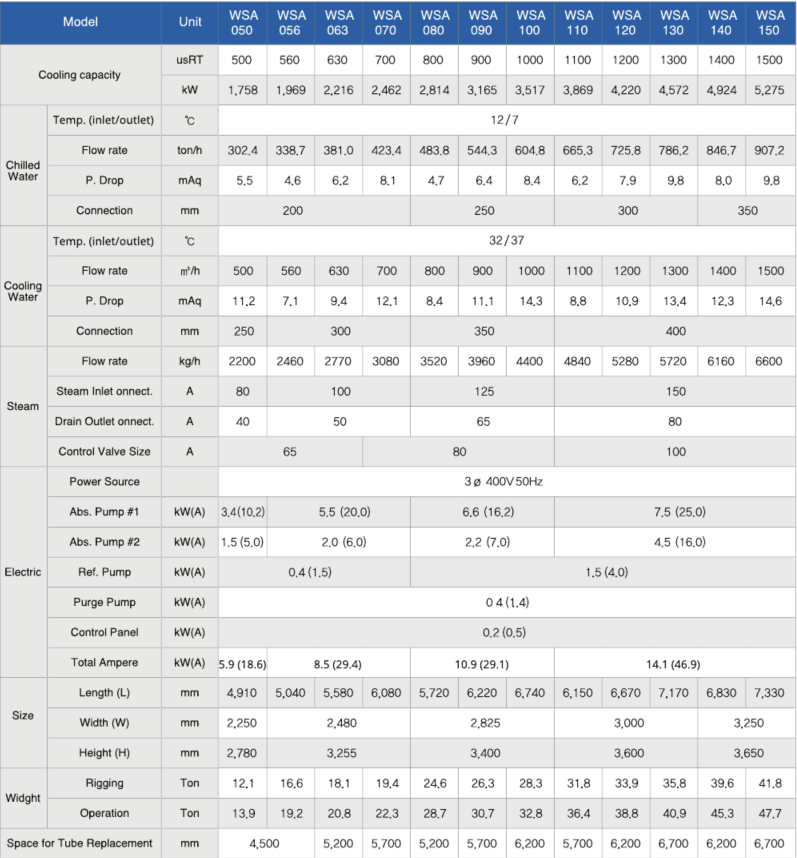
Task: Select Total Ampere value 5.9 (18.6)
Action: (x=242, y=664)
